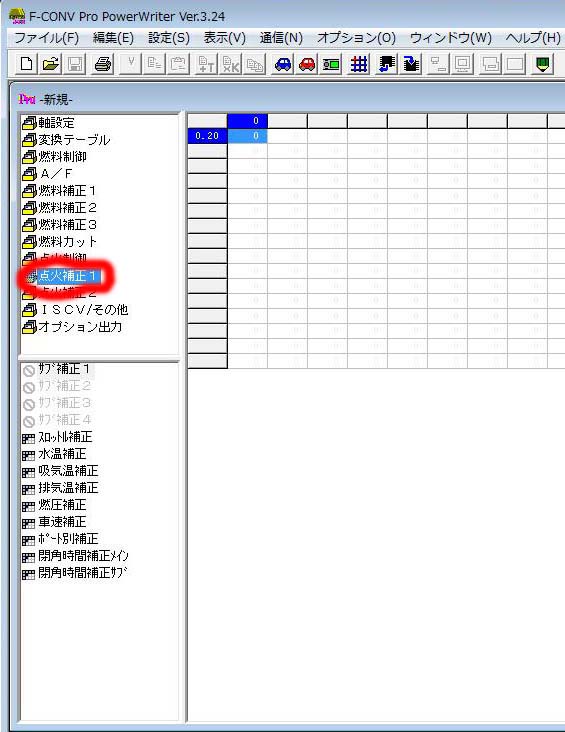This screenshot has width=565, height=732.
Task: Click the 0.20 row header cell
Action: point(207,136)
